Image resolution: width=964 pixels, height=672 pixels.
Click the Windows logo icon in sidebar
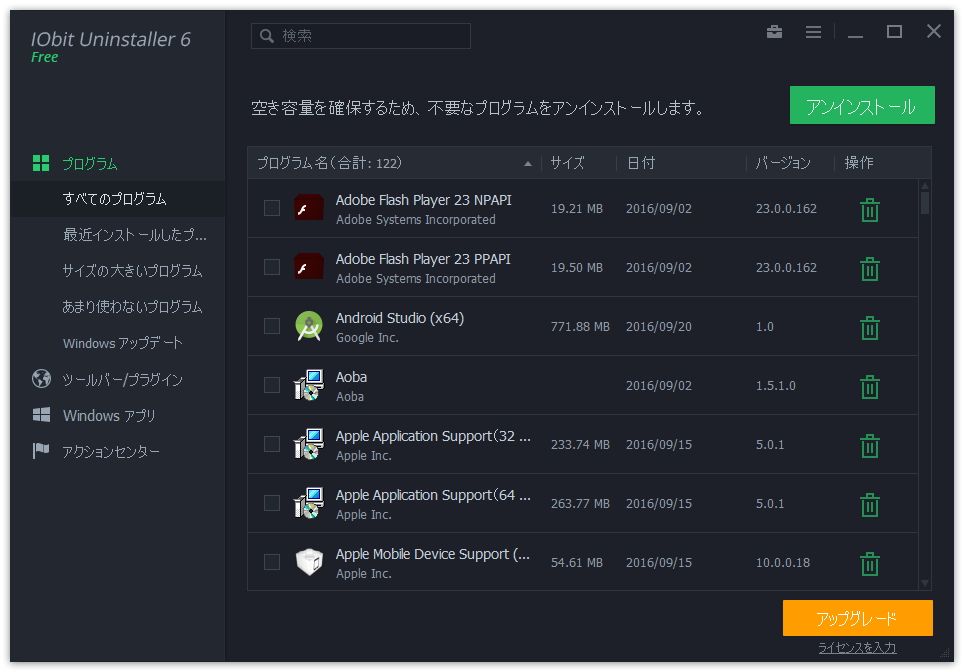[41, 415]
